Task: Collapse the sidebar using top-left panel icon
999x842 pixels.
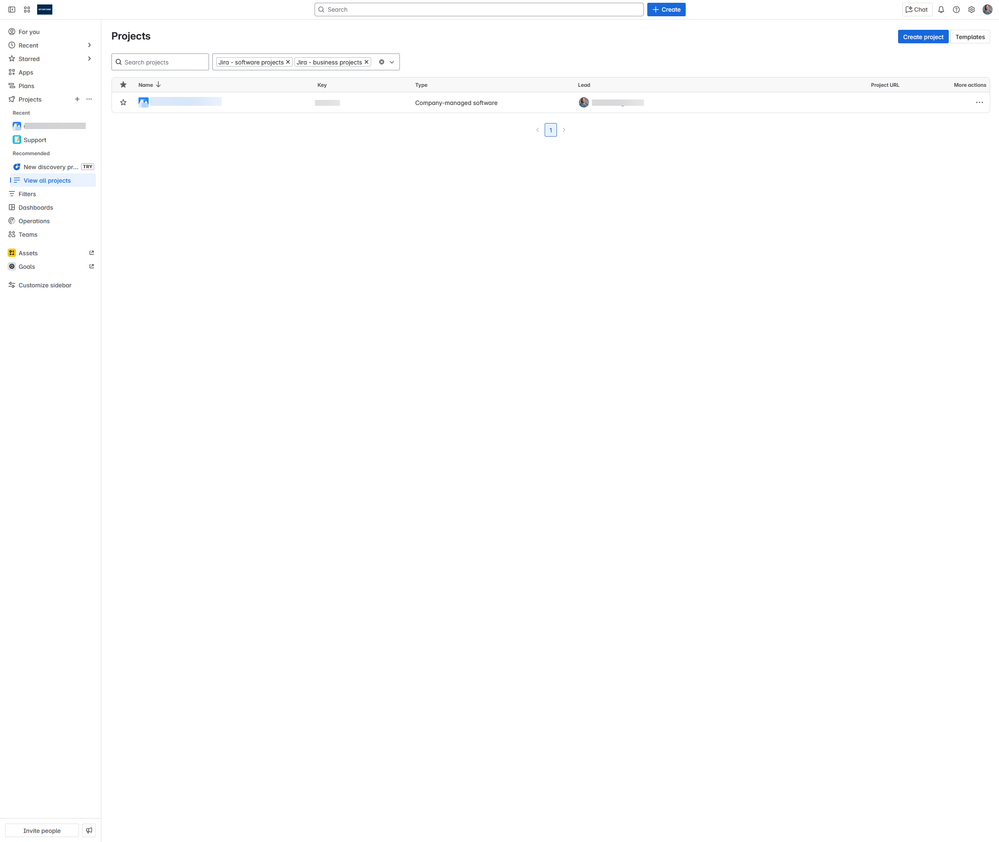Action: [11, 10]
